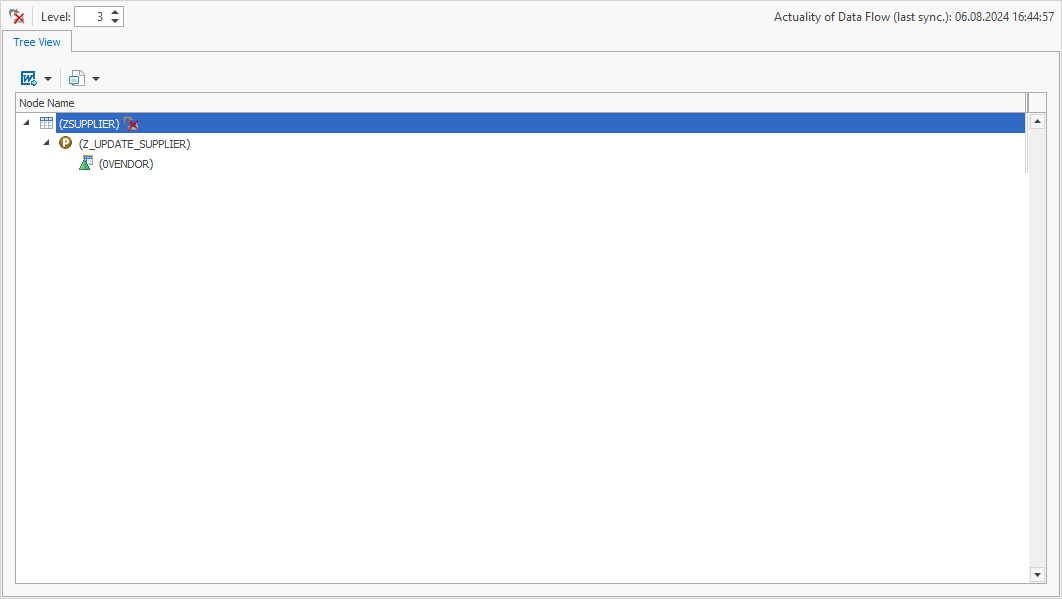Image resolution: width=1062 pixels, height=599 pixels.
Task: Click the table icon beside ZSUPPLIER
Action: pos(46,123)
